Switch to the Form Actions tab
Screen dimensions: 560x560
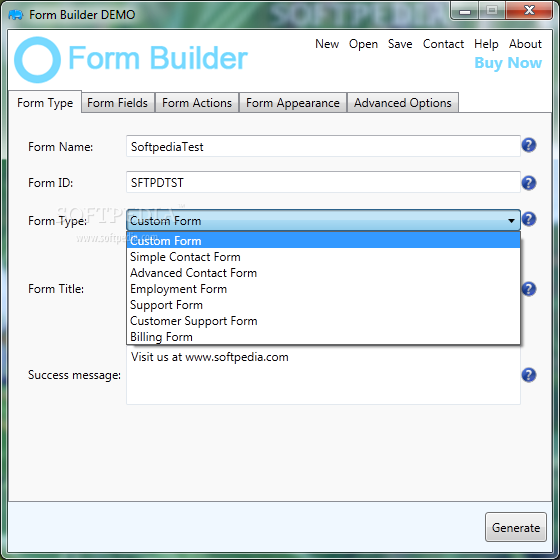197,103
